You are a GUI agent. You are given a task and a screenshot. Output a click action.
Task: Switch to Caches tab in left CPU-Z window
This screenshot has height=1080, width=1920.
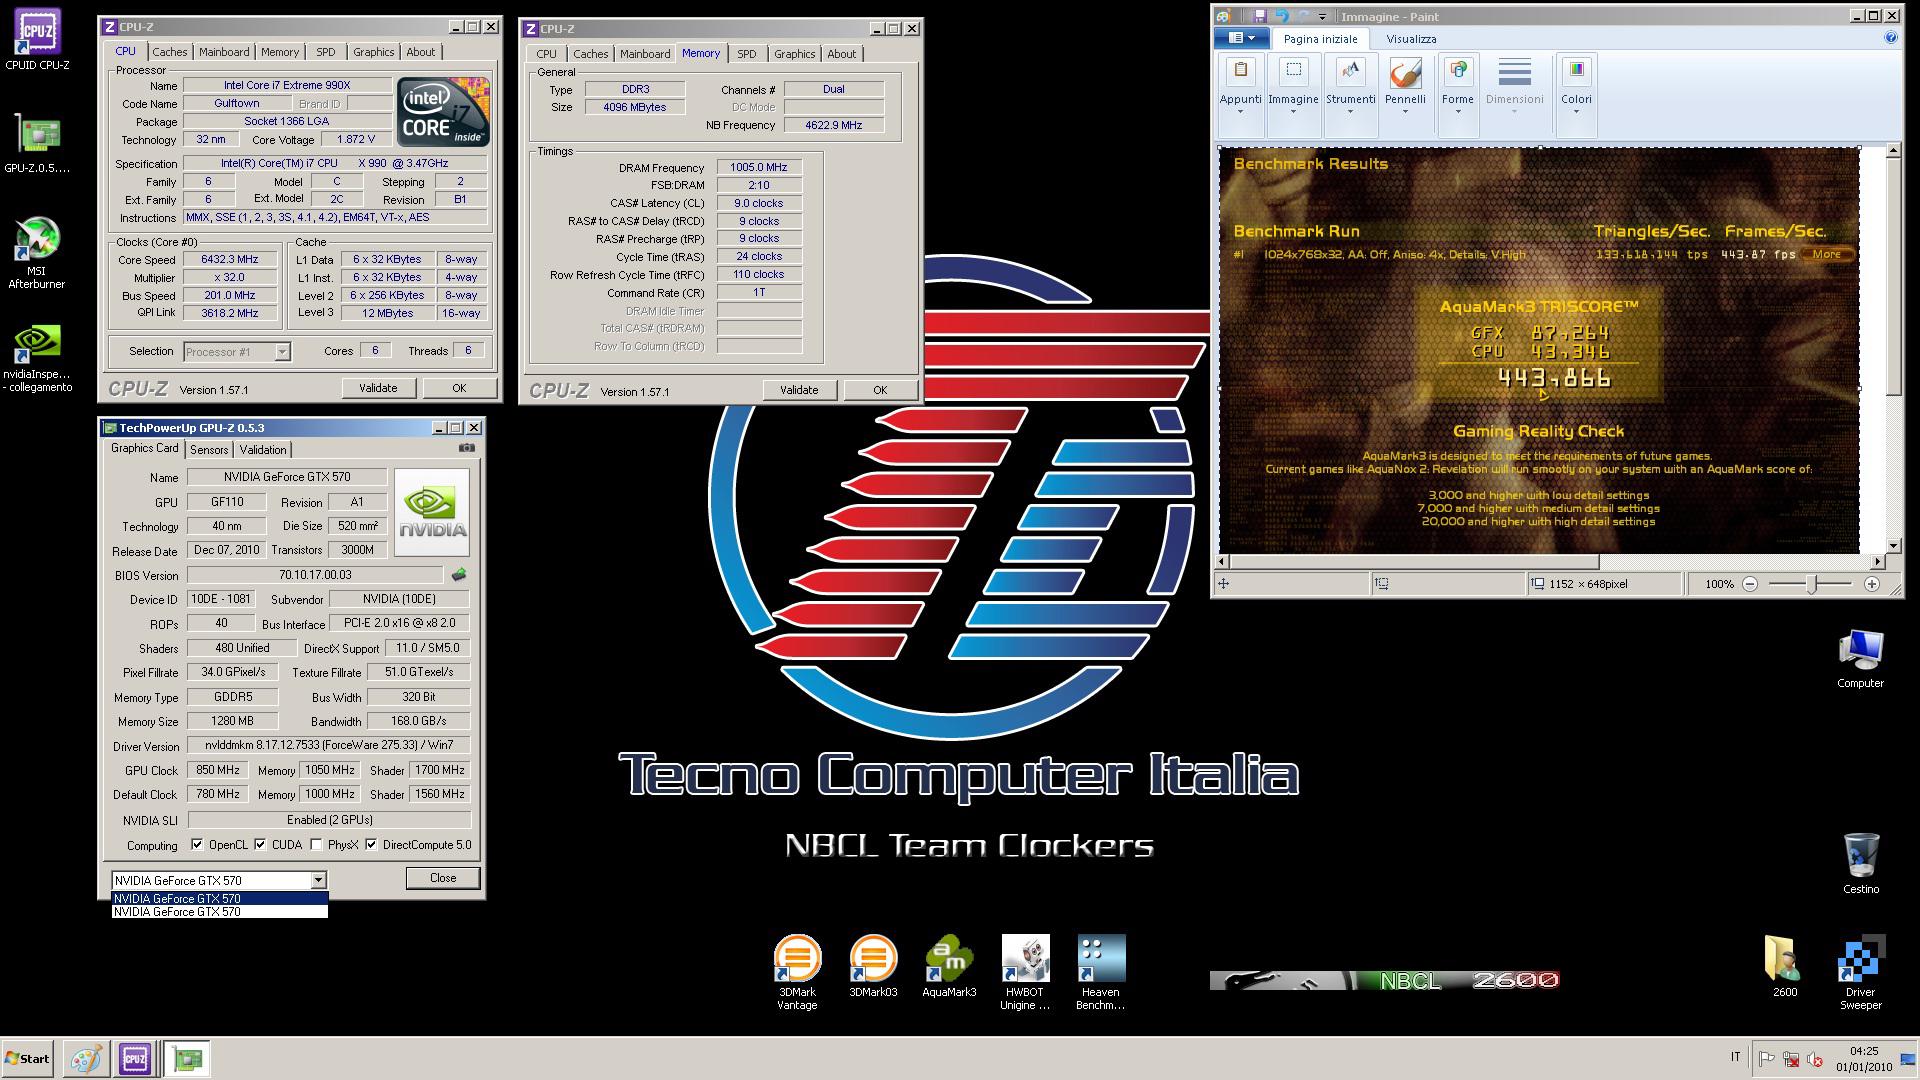169,52
